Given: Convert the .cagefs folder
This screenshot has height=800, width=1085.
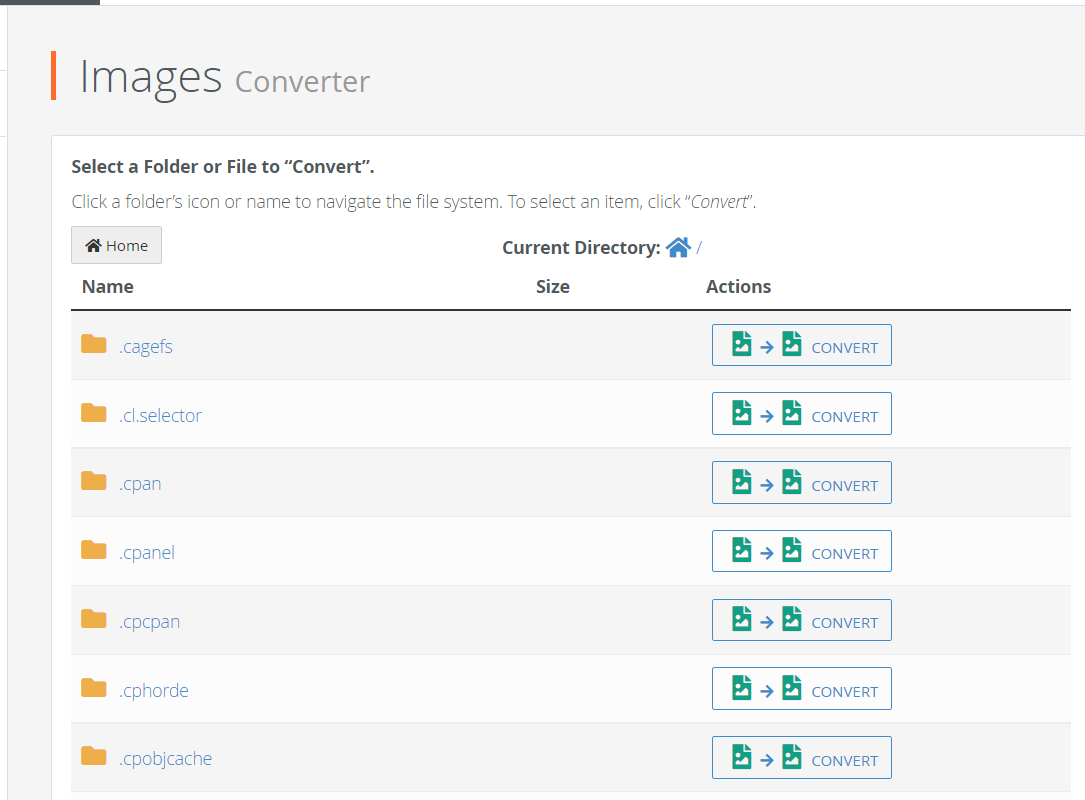Looking at the screenshot, I should (801, 345).
